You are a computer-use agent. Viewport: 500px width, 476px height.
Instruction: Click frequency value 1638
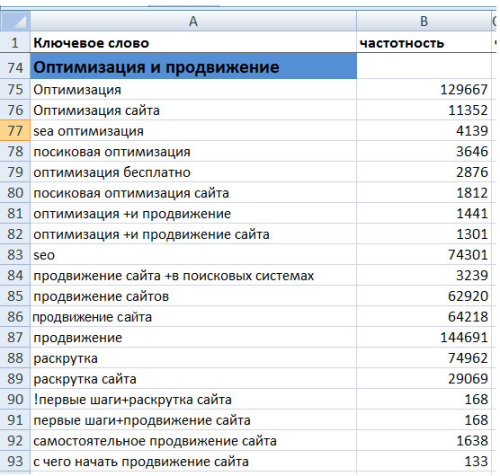pos(472,441)
